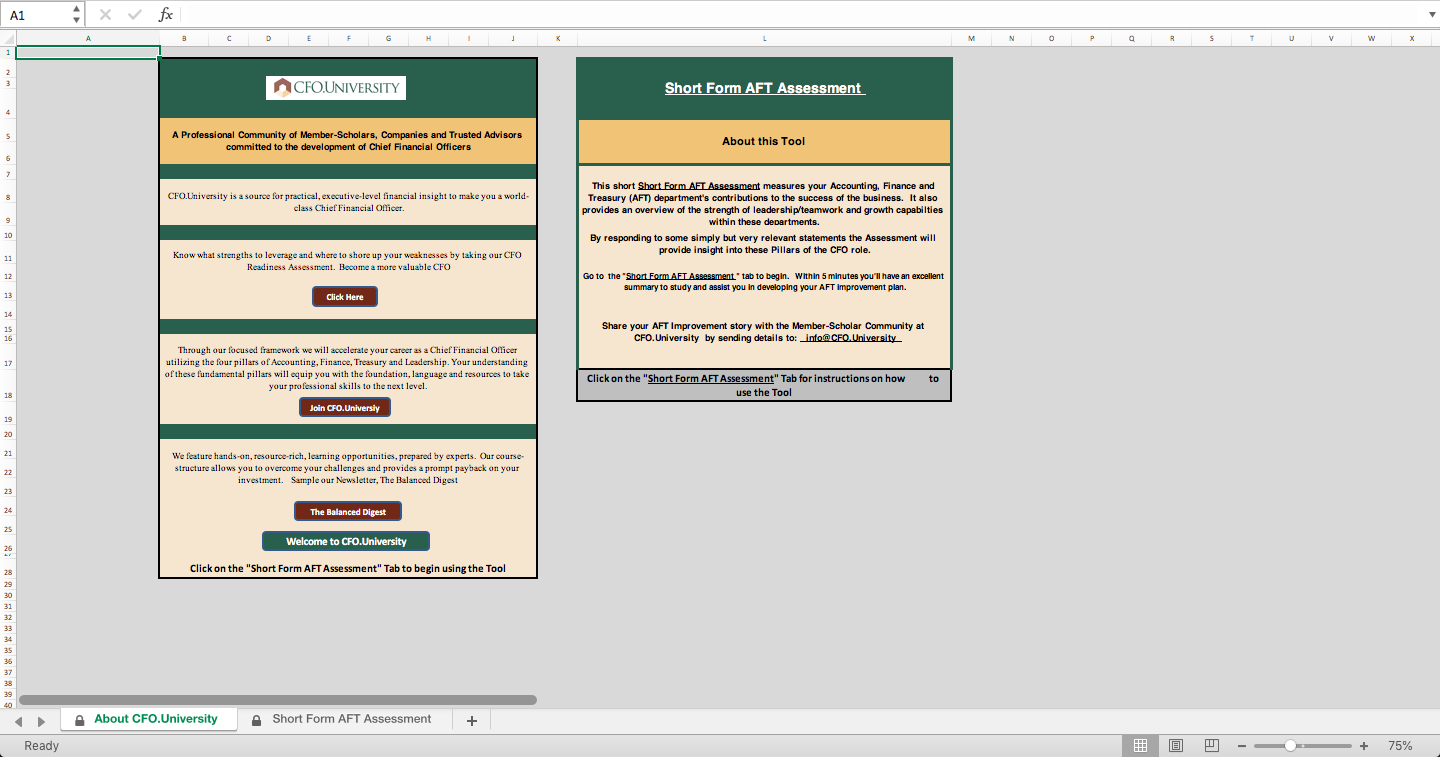Click the Short Form AFT Assessment link in description
The image size is (1440, 757).
pyautogui.click(x=699, y=186)
